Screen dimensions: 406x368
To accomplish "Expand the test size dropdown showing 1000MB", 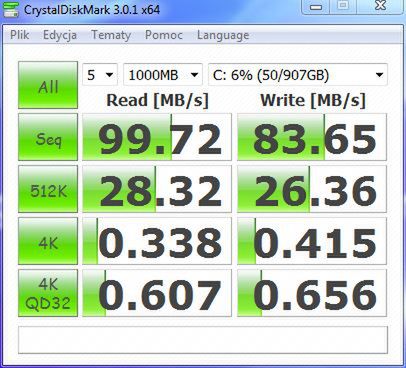I will (163, 75).
